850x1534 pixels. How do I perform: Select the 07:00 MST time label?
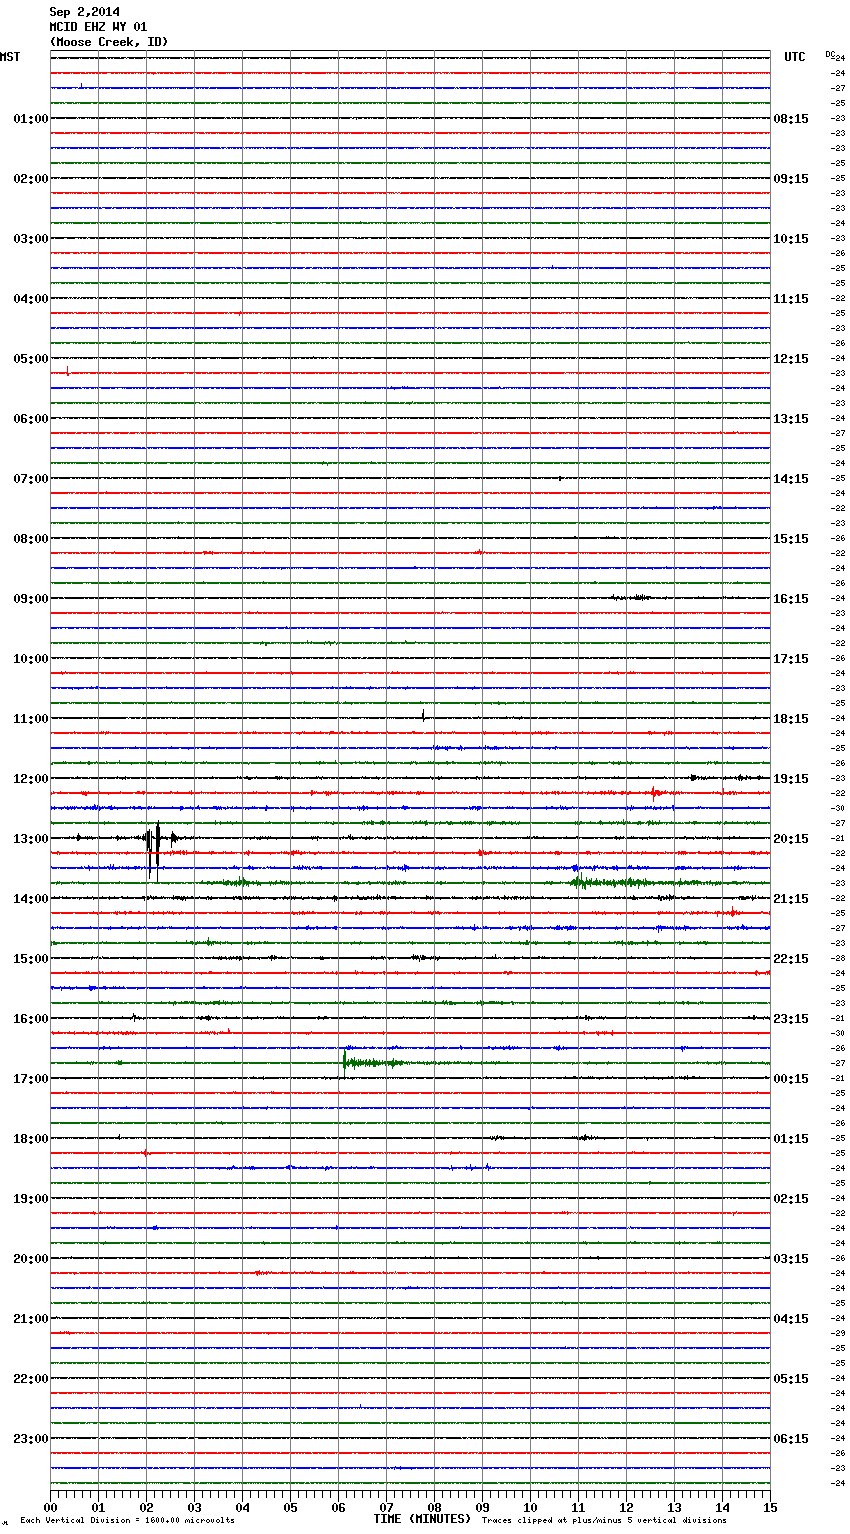pyautogui.click(x=30, y=479)
